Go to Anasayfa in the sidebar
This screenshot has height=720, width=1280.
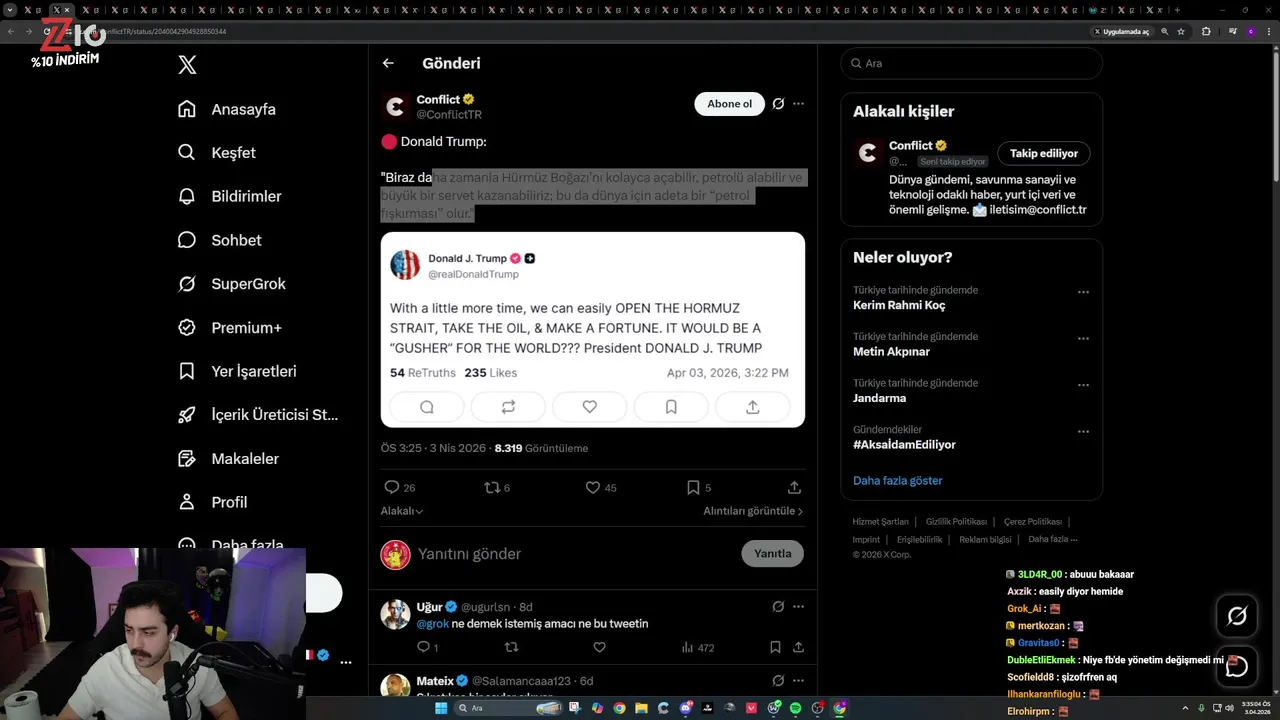(227, 109)
